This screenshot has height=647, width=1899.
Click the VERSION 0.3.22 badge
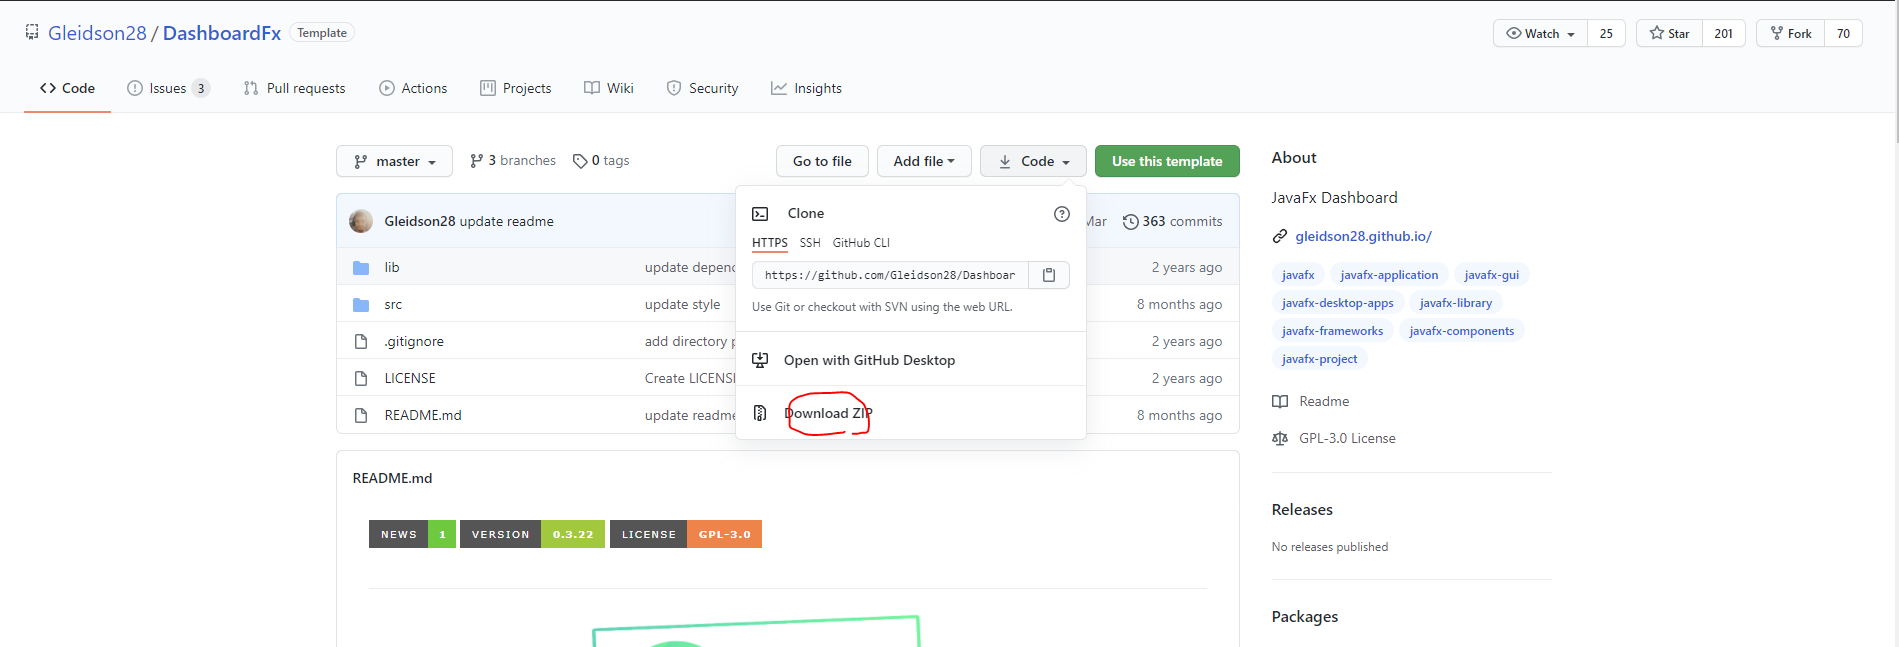pos(532,534)
